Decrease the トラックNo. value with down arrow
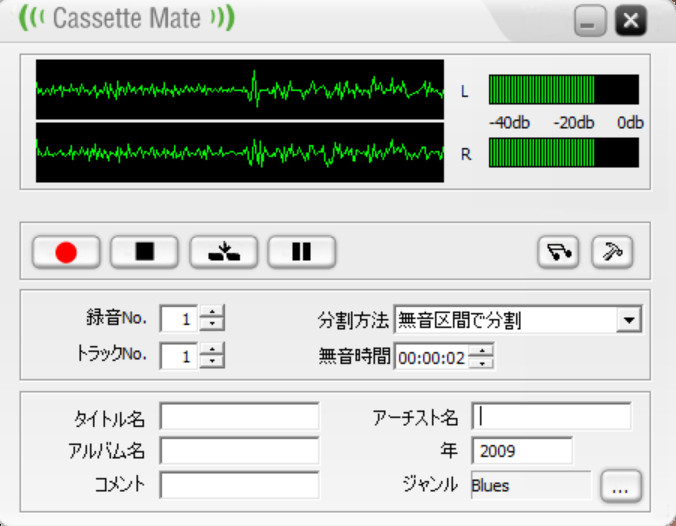Viewport: 676px width, 526px height. pos(212,362)
